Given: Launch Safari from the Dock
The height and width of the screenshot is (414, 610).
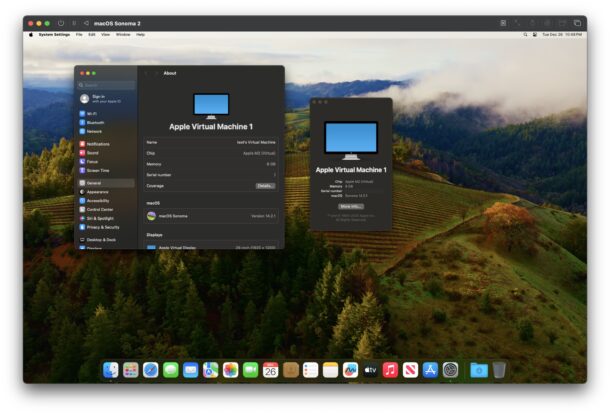Looking at the screenshot, I should (x=151, y=370).
